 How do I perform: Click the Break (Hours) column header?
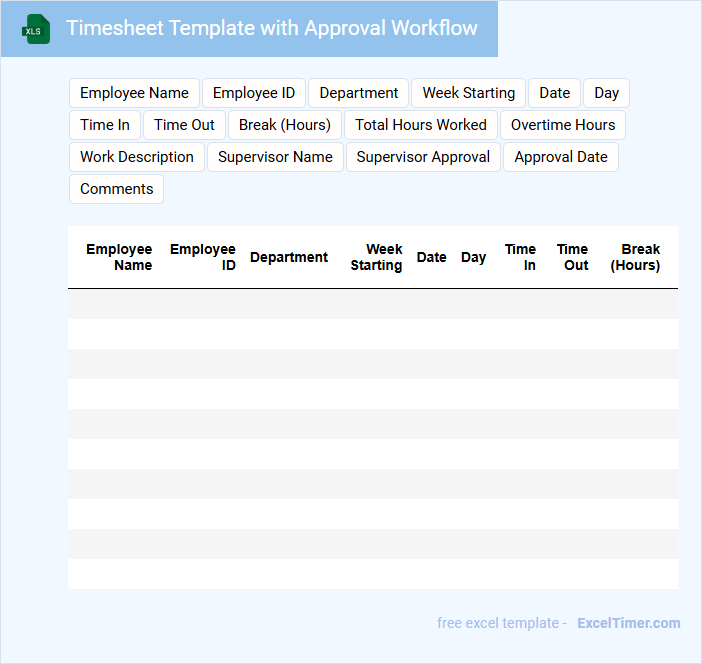(635, 257)
